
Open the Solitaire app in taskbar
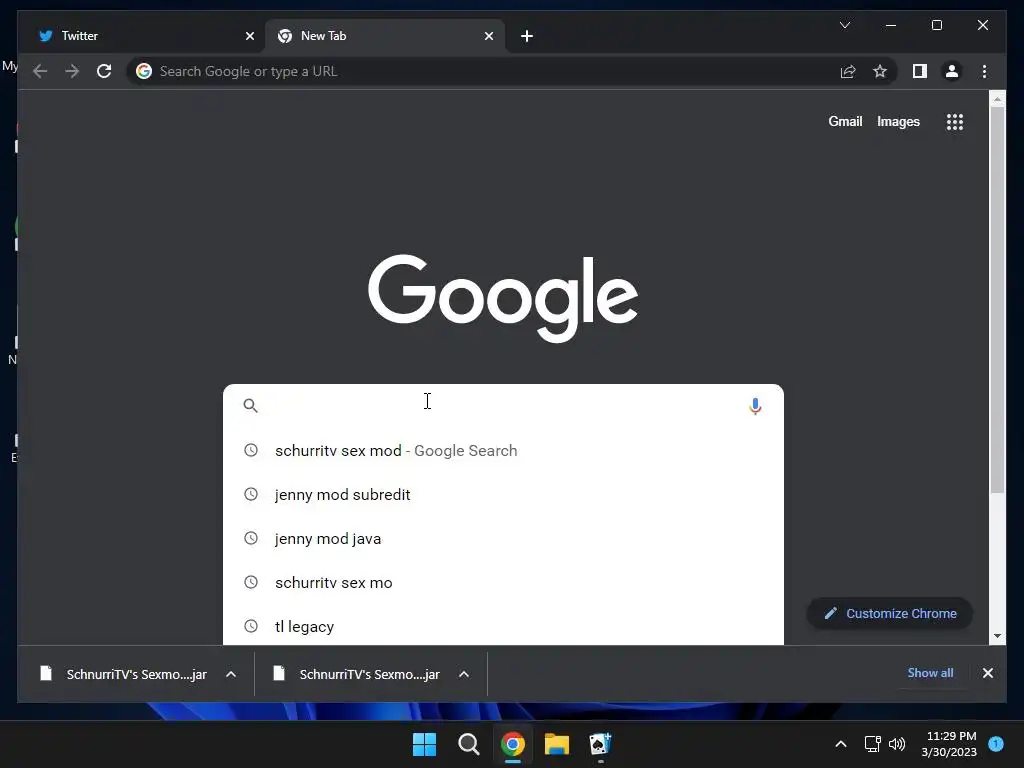click(x=600, y=744)
